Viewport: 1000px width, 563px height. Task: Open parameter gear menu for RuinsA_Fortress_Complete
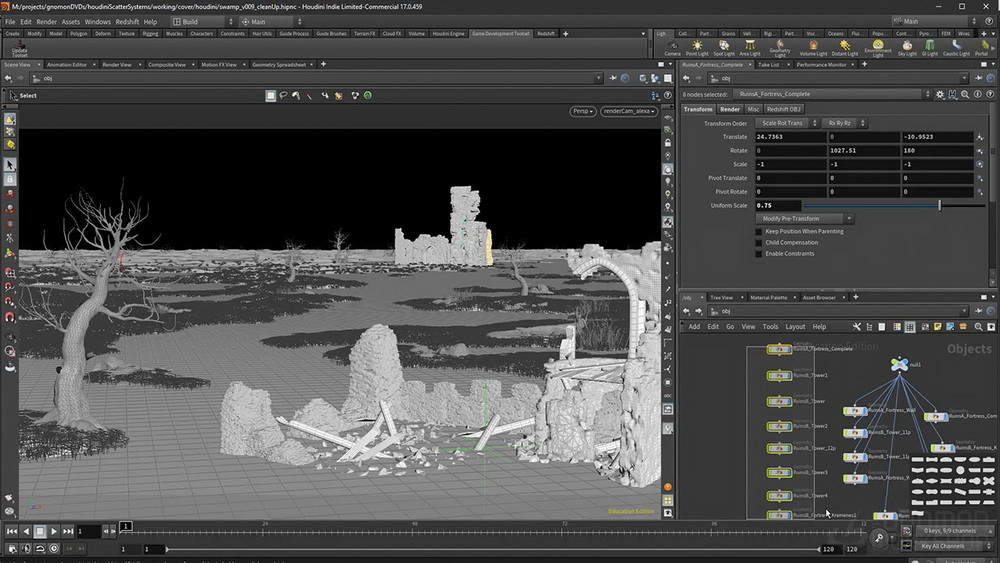pos(940,94)
